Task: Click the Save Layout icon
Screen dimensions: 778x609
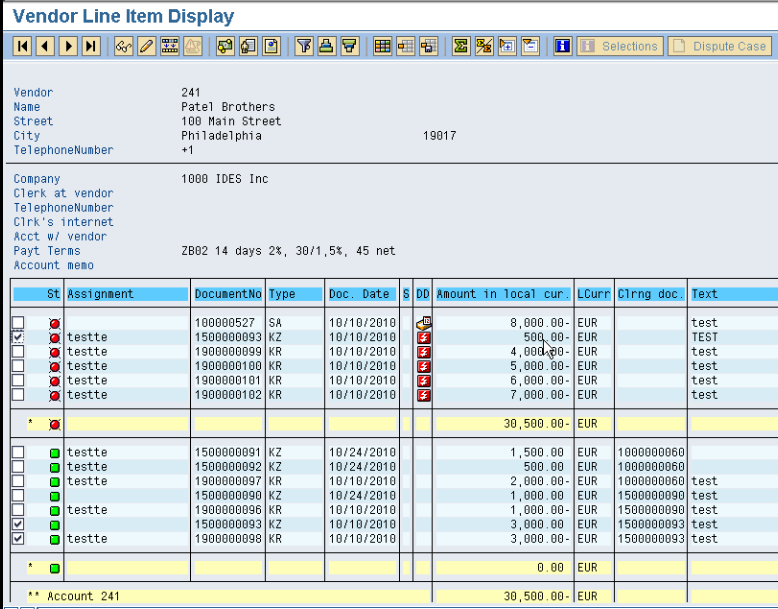Action: pos(428,46)
